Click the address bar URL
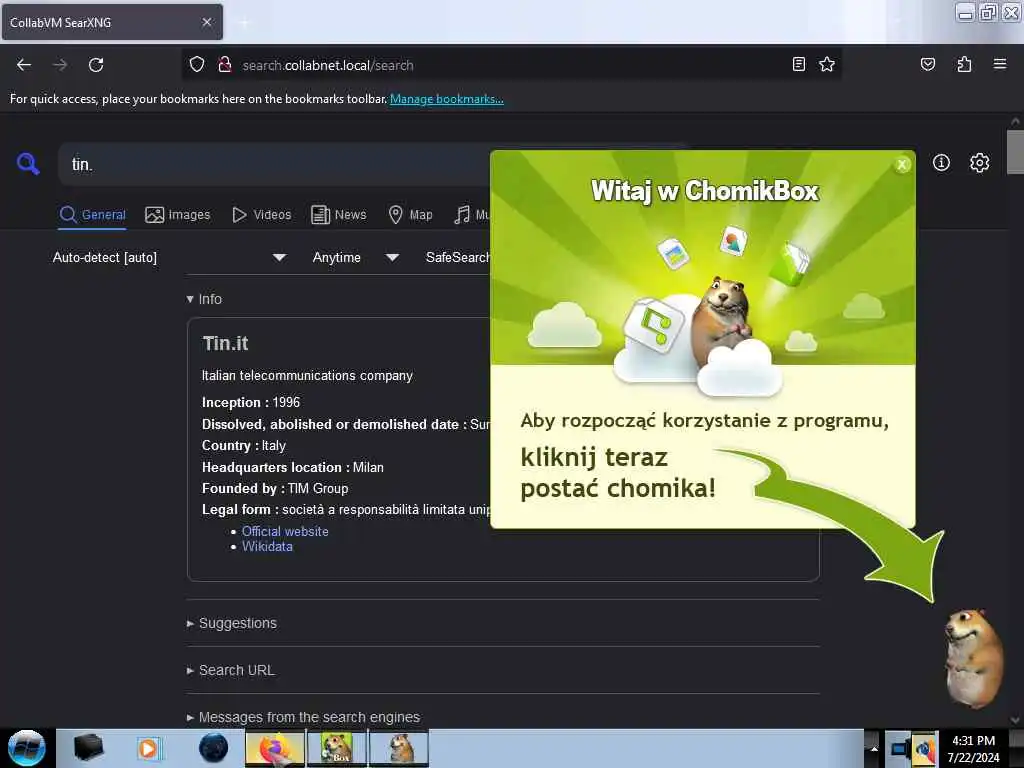 tap(328, 65)
